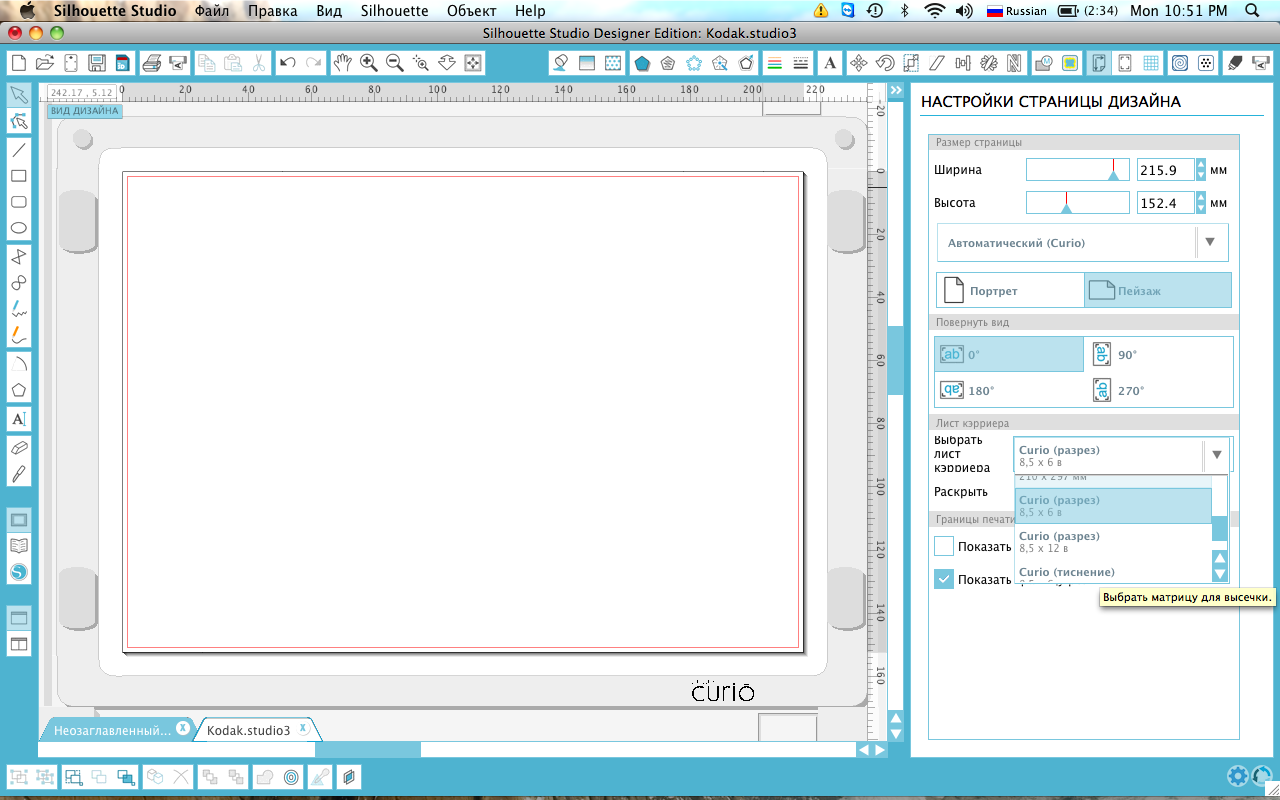1280x800 pixels.
Task: Adjust the Высота height slider
Action: (1078, 202)
